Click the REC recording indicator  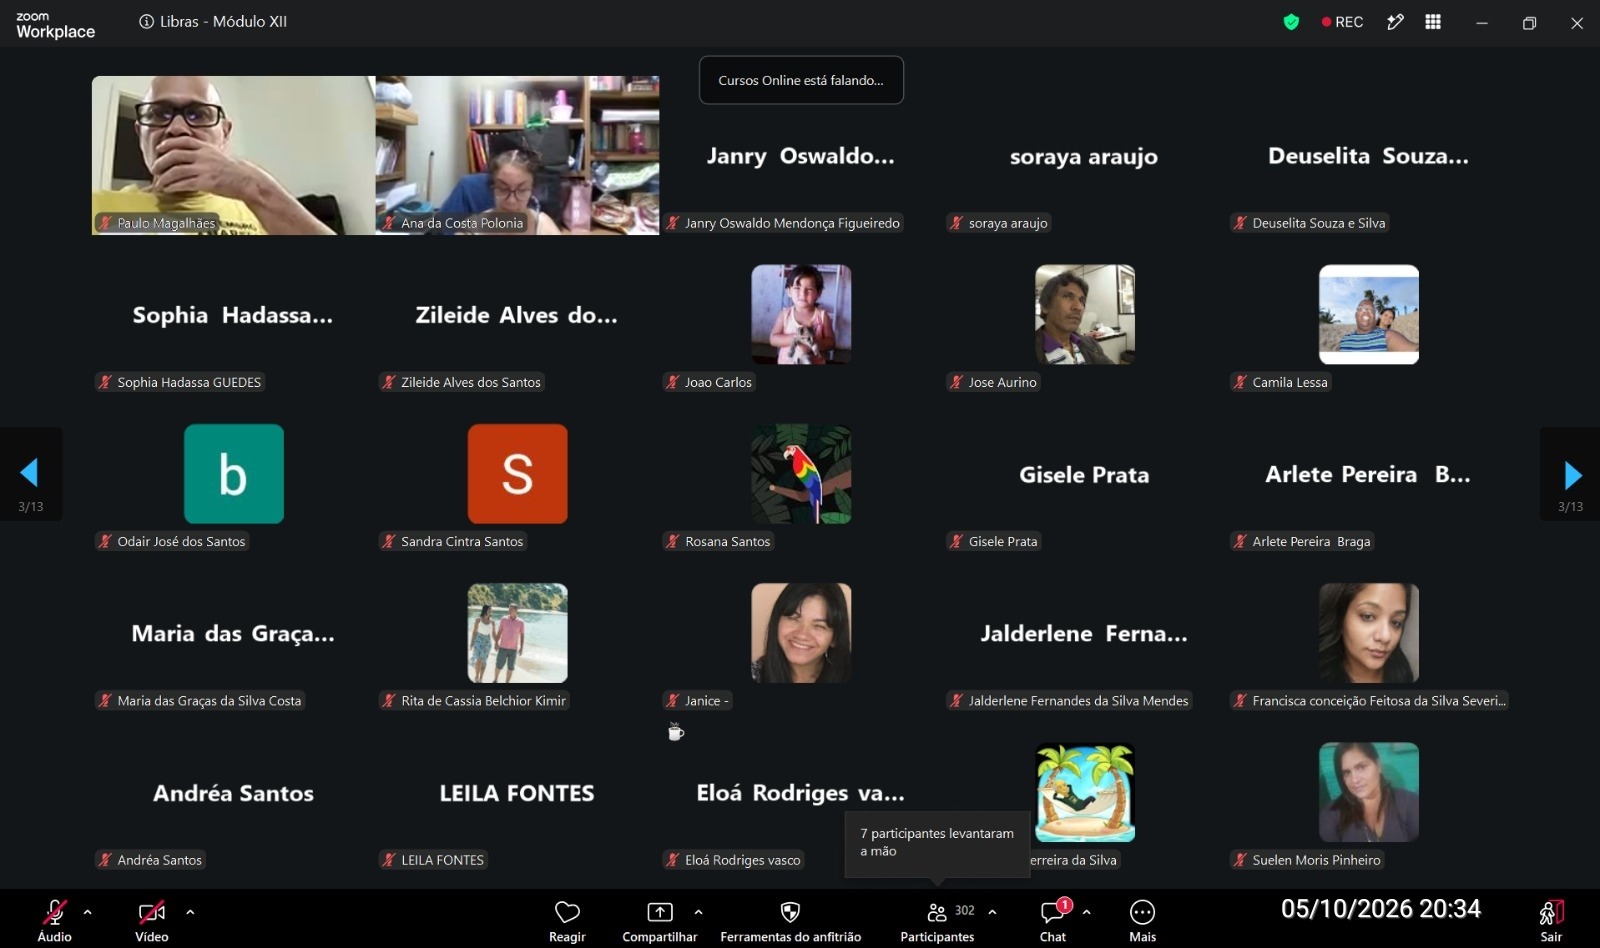tap(1342, 22)
